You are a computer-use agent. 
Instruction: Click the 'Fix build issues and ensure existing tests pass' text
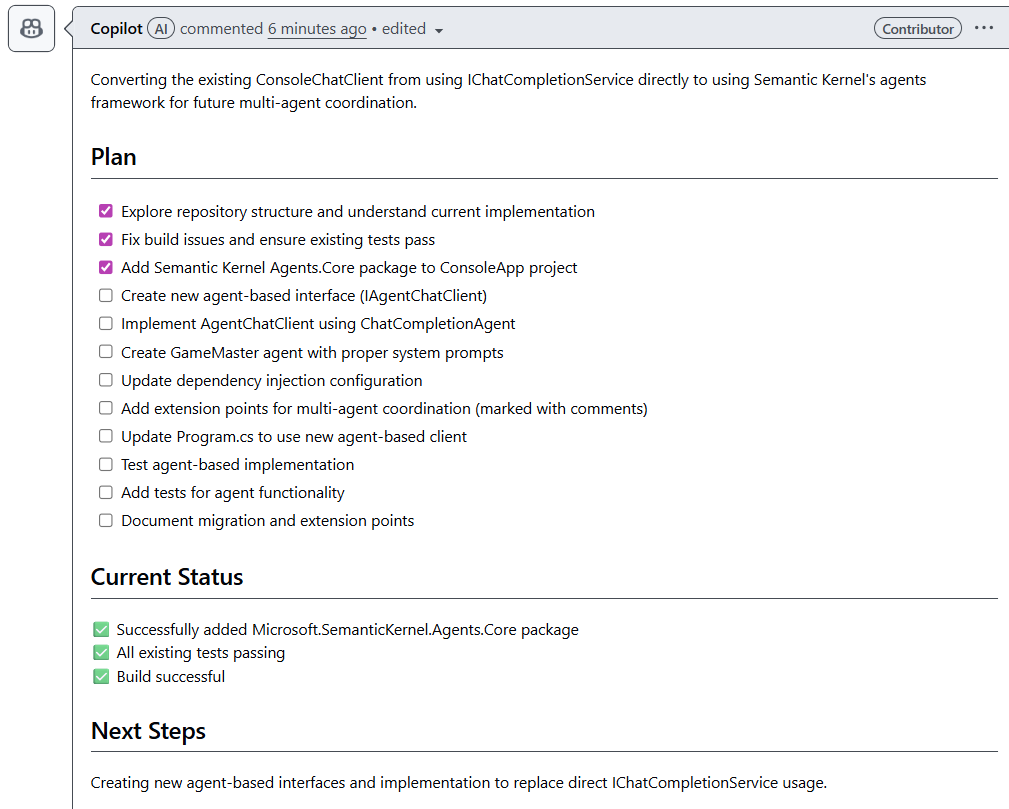point(278,240)
